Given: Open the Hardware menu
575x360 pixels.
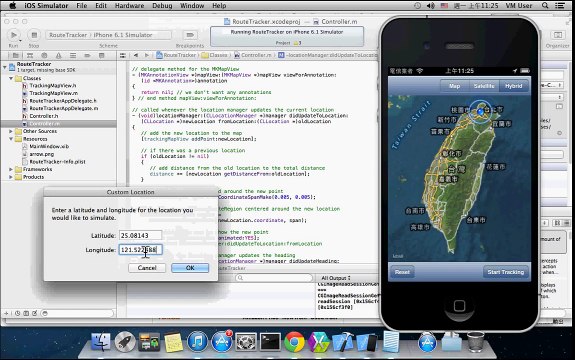Looking at the screenshot, I should coord(129,5).
